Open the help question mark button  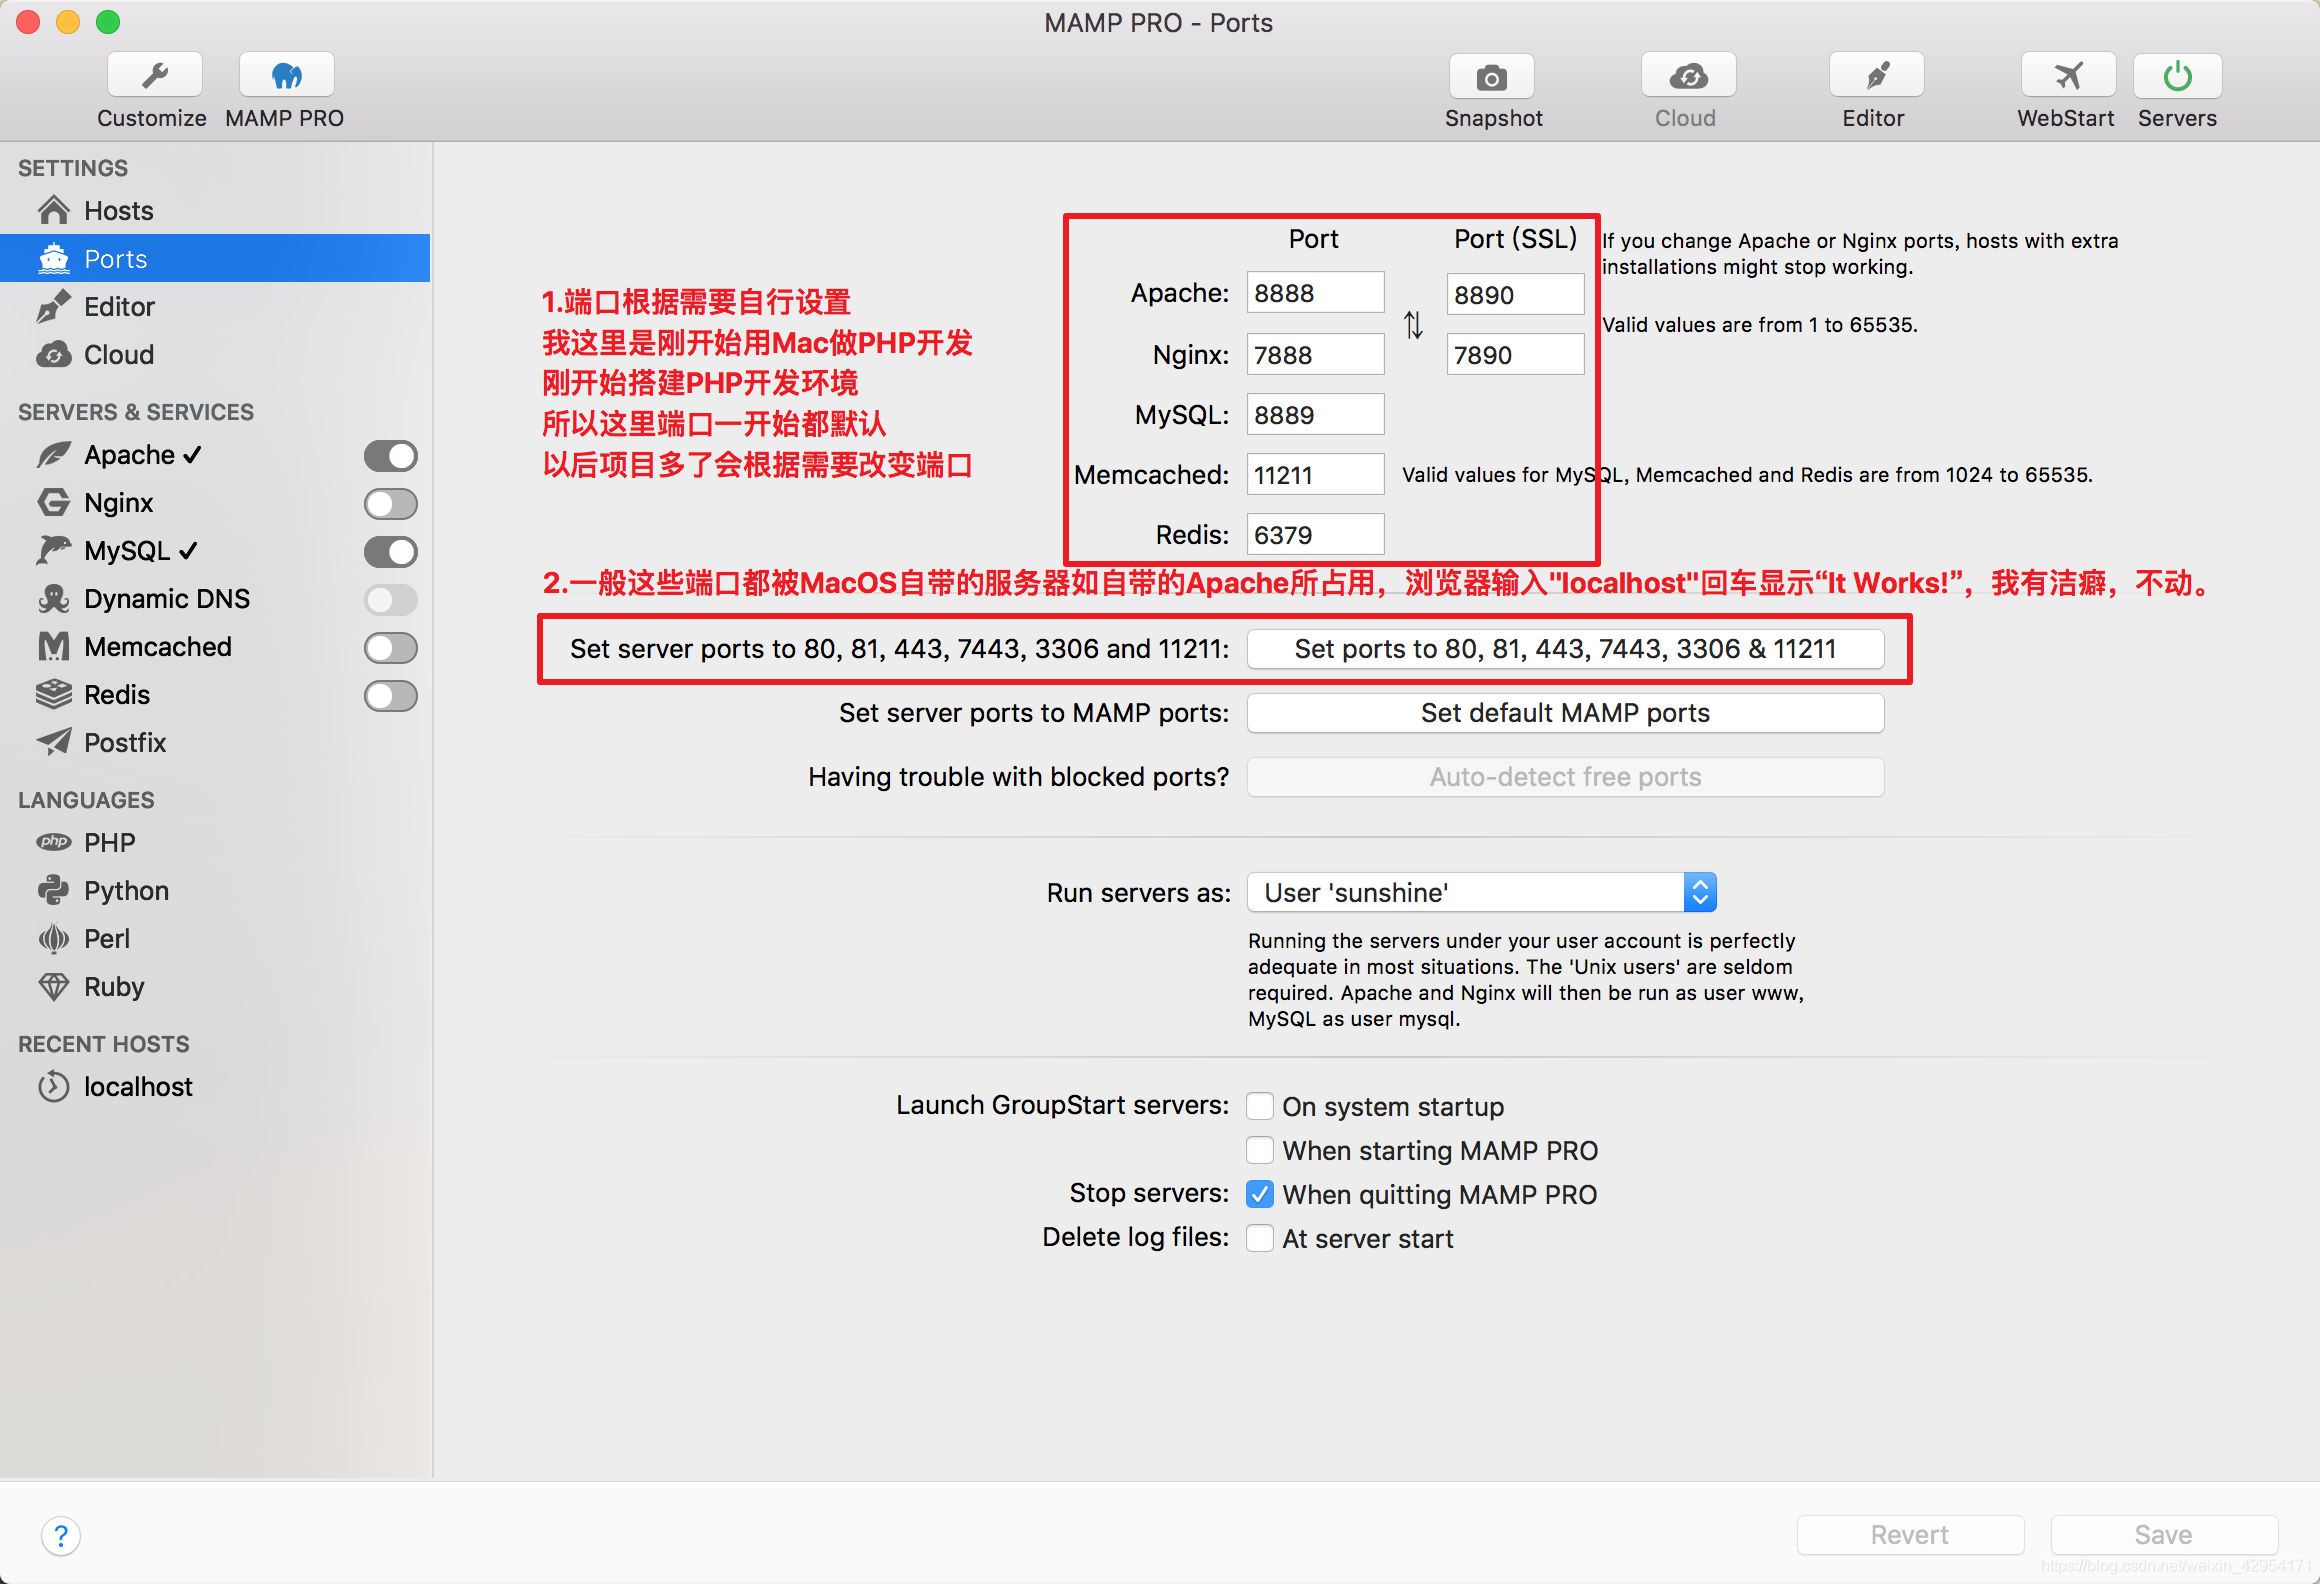[x=61, y=1535]
